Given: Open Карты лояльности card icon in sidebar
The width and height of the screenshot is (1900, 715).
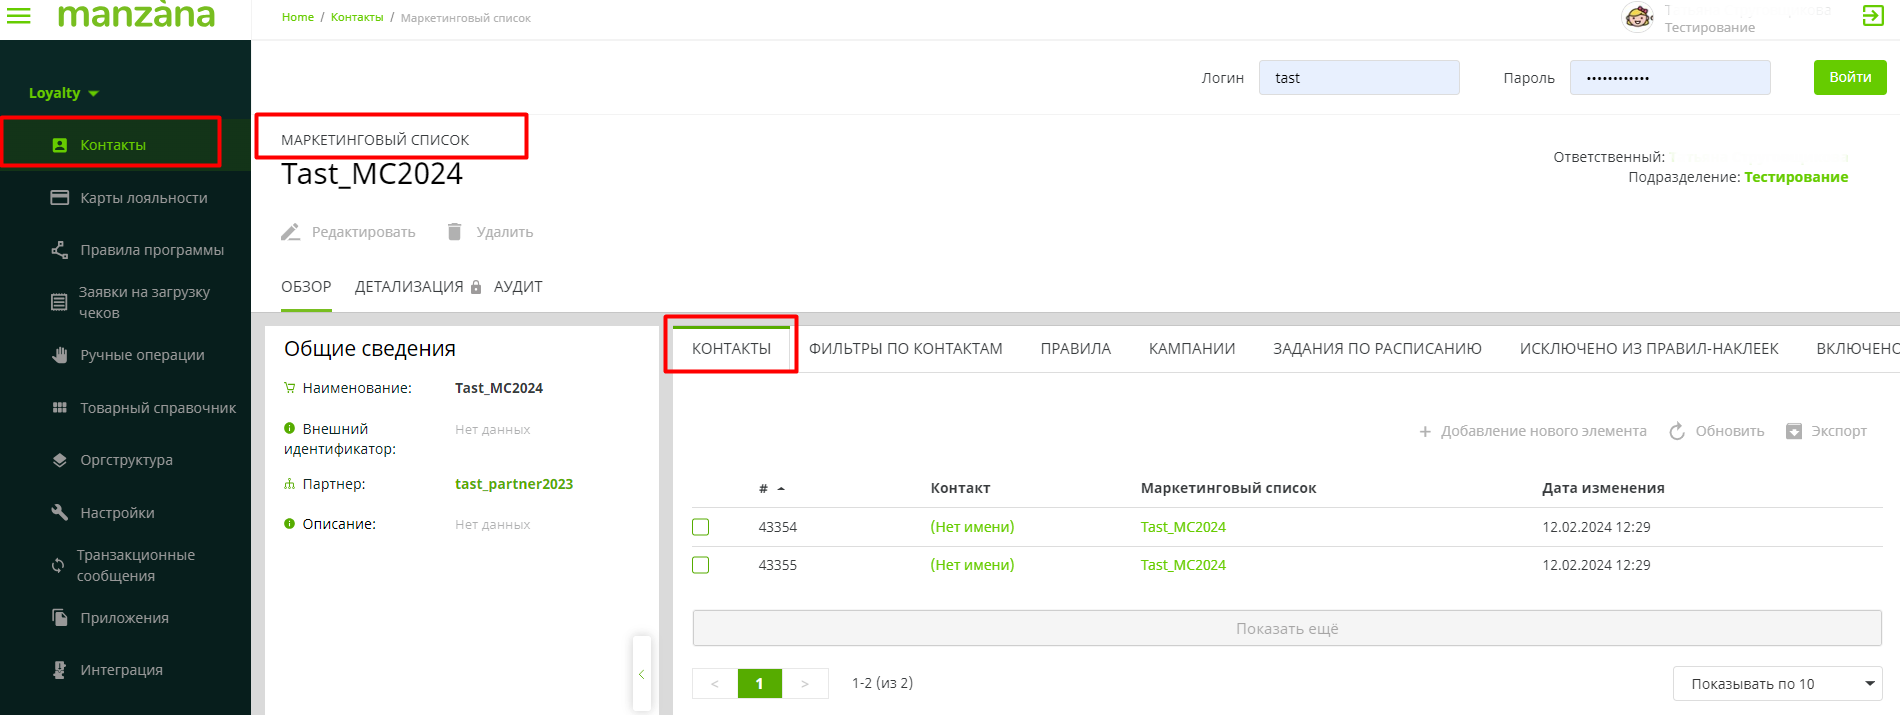Looking at the screenshot, I should click(x=60, y=198).
